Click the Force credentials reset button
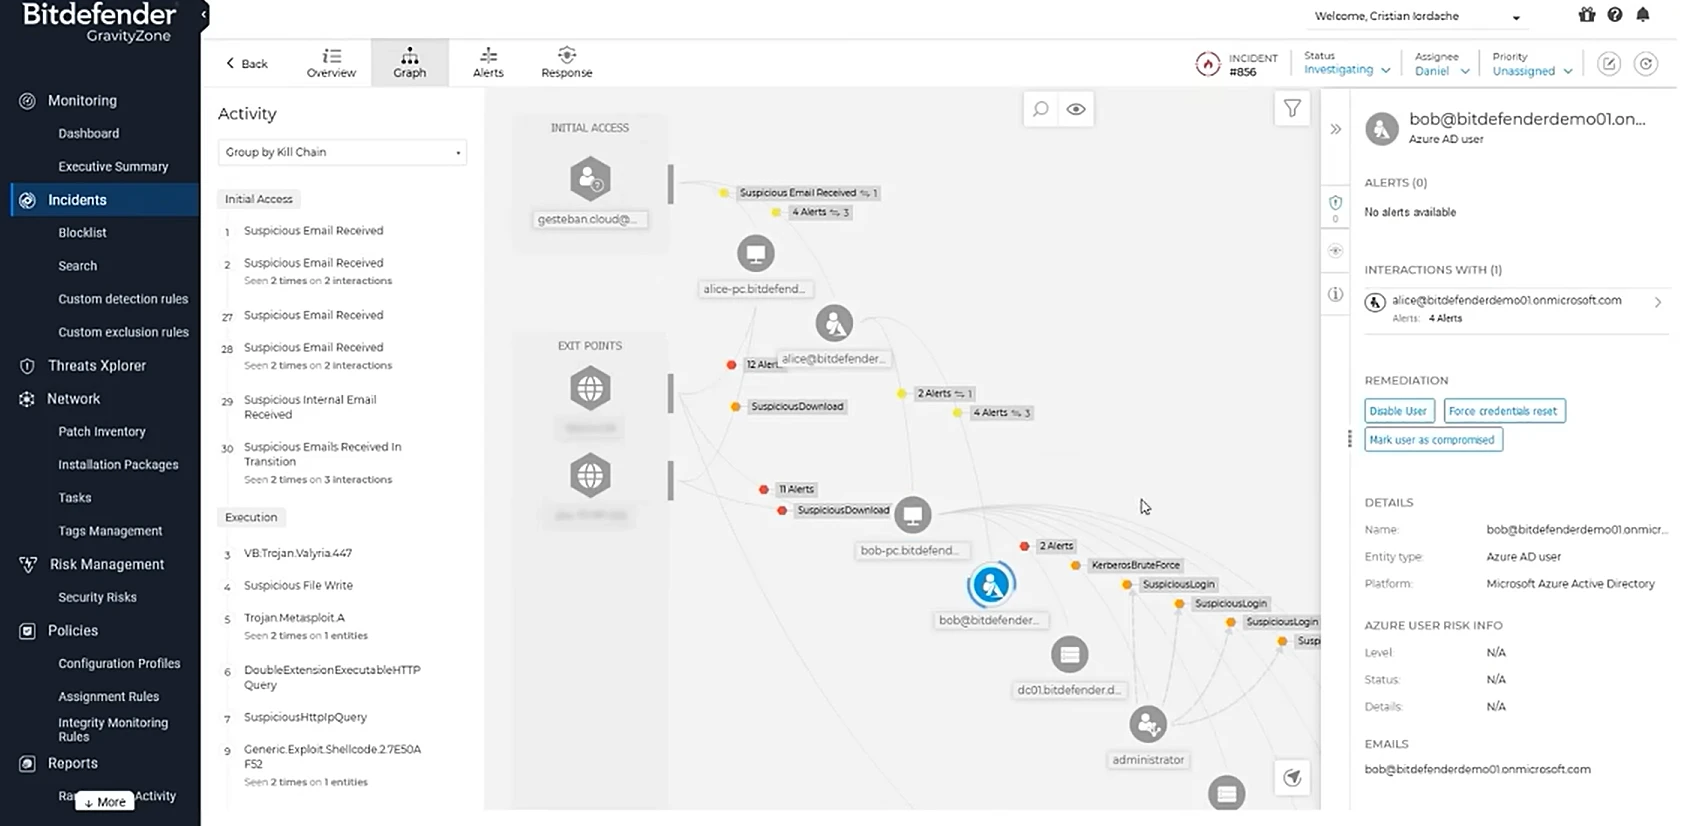The width and height of the screenshot is (1688, 826). pos(1504,411)
